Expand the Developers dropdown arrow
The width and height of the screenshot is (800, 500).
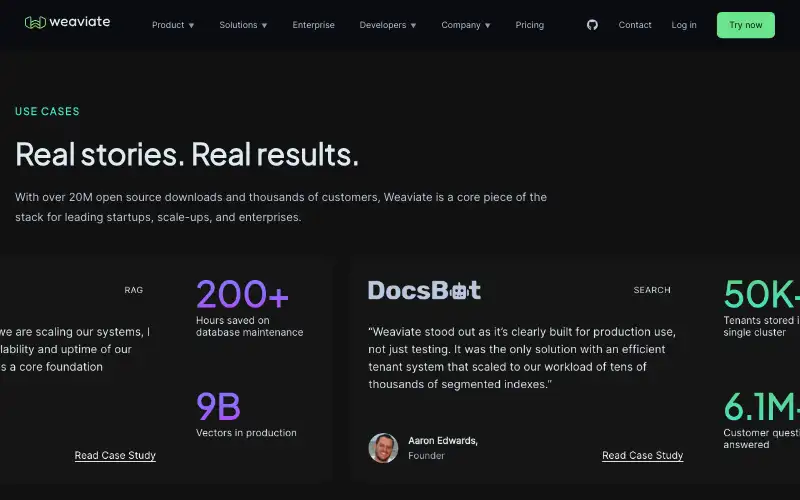[413, 25]
